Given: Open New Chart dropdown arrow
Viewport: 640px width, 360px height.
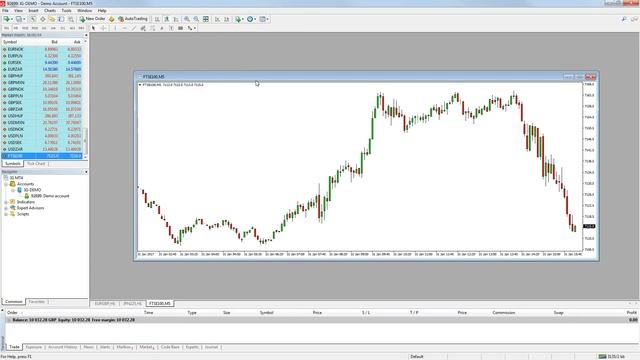Looking at the screenshot, I should coord(11,19).
